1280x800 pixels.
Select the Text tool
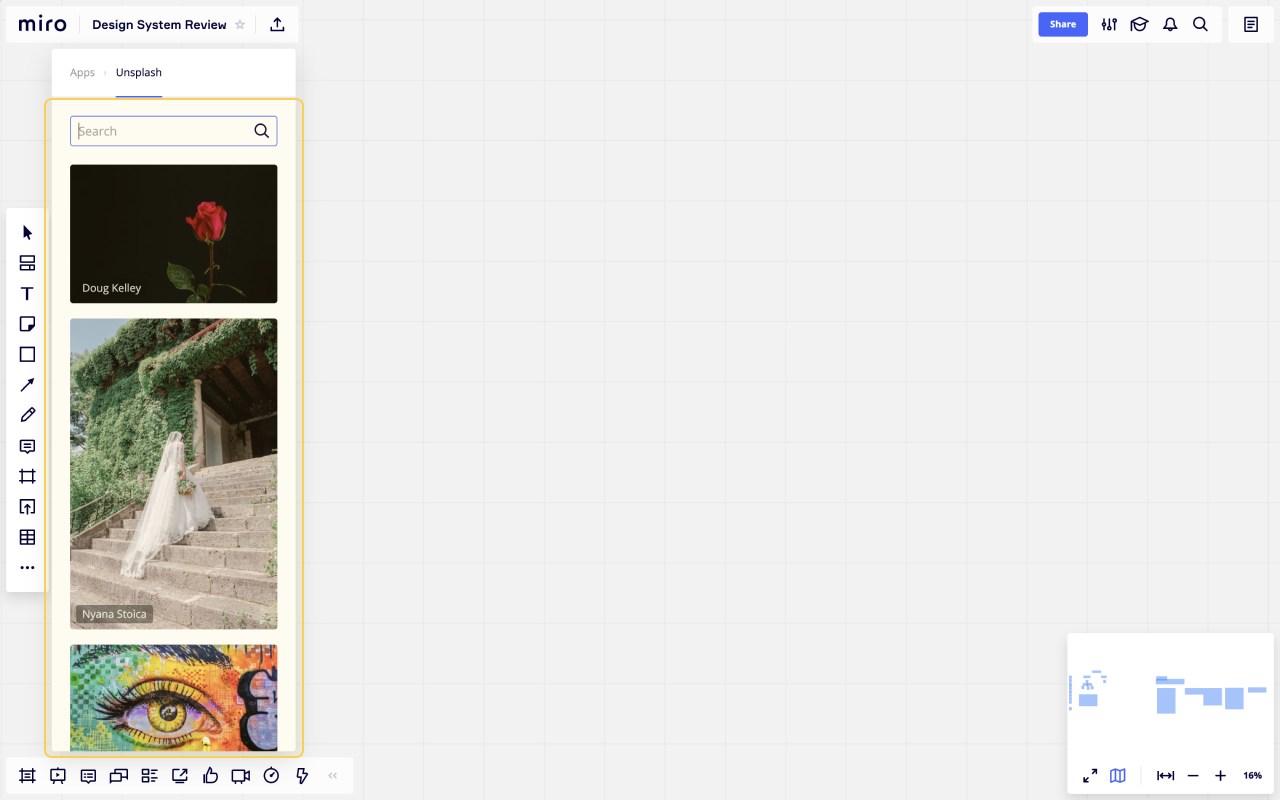coord(27,294)
